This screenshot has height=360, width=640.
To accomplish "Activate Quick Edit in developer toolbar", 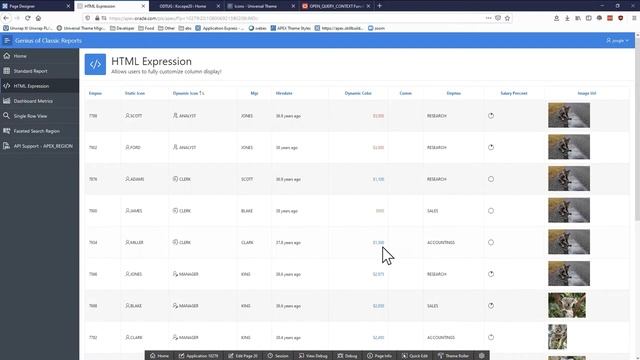I will (x=414, y=356).
